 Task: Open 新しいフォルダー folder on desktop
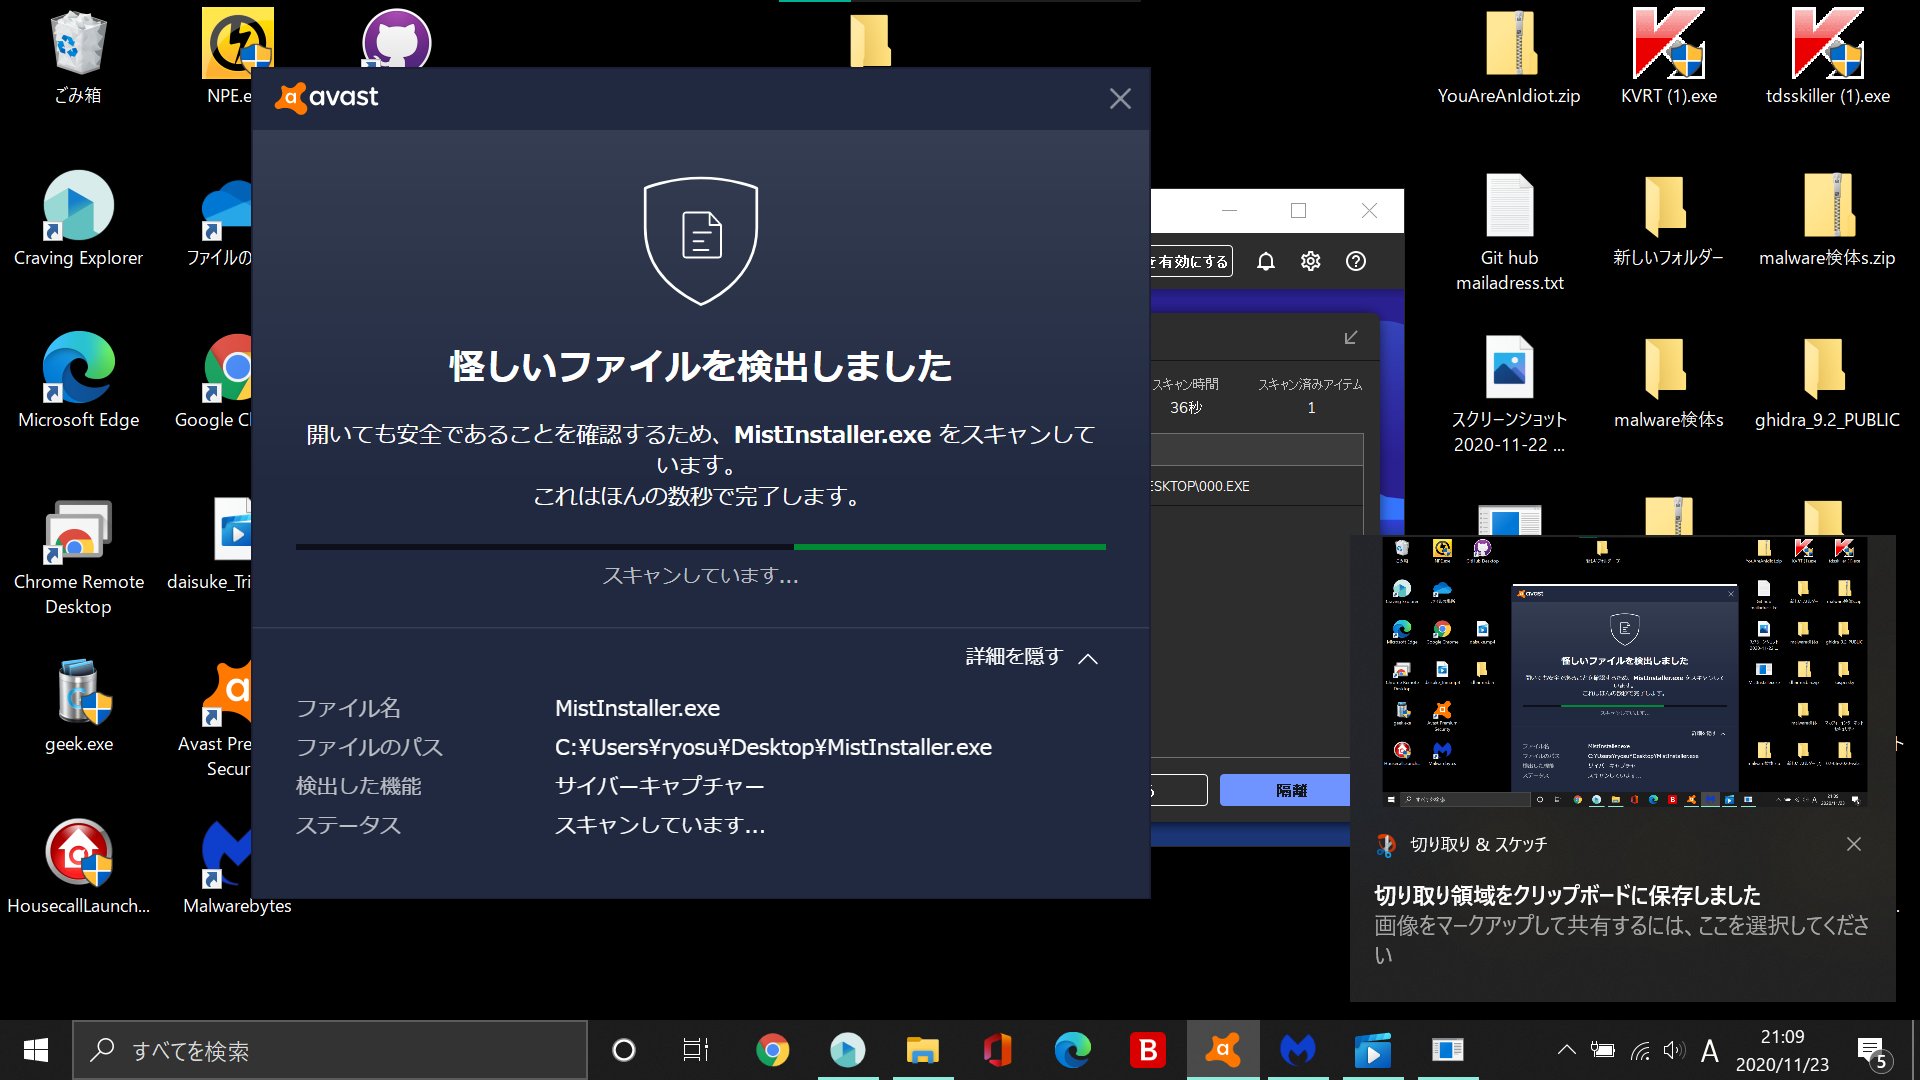(1668, 220)
